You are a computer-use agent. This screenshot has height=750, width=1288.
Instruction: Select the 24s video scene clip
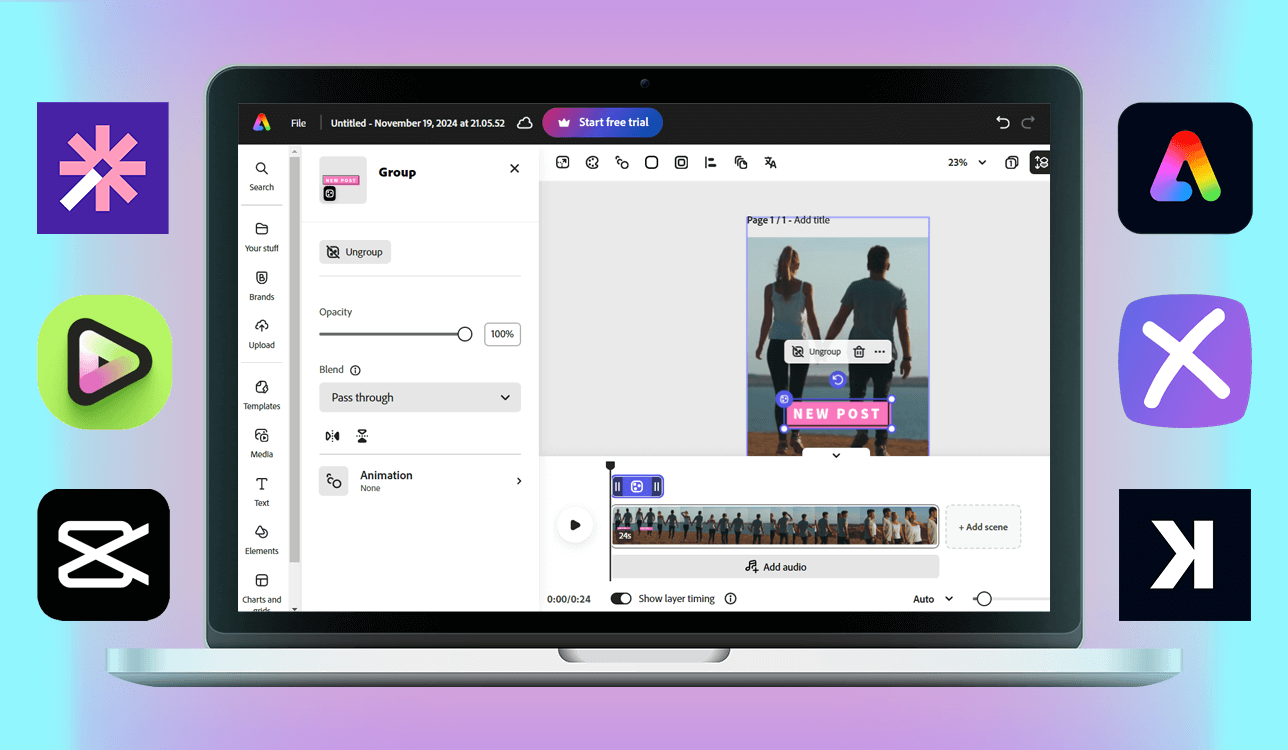coord(775,526)
